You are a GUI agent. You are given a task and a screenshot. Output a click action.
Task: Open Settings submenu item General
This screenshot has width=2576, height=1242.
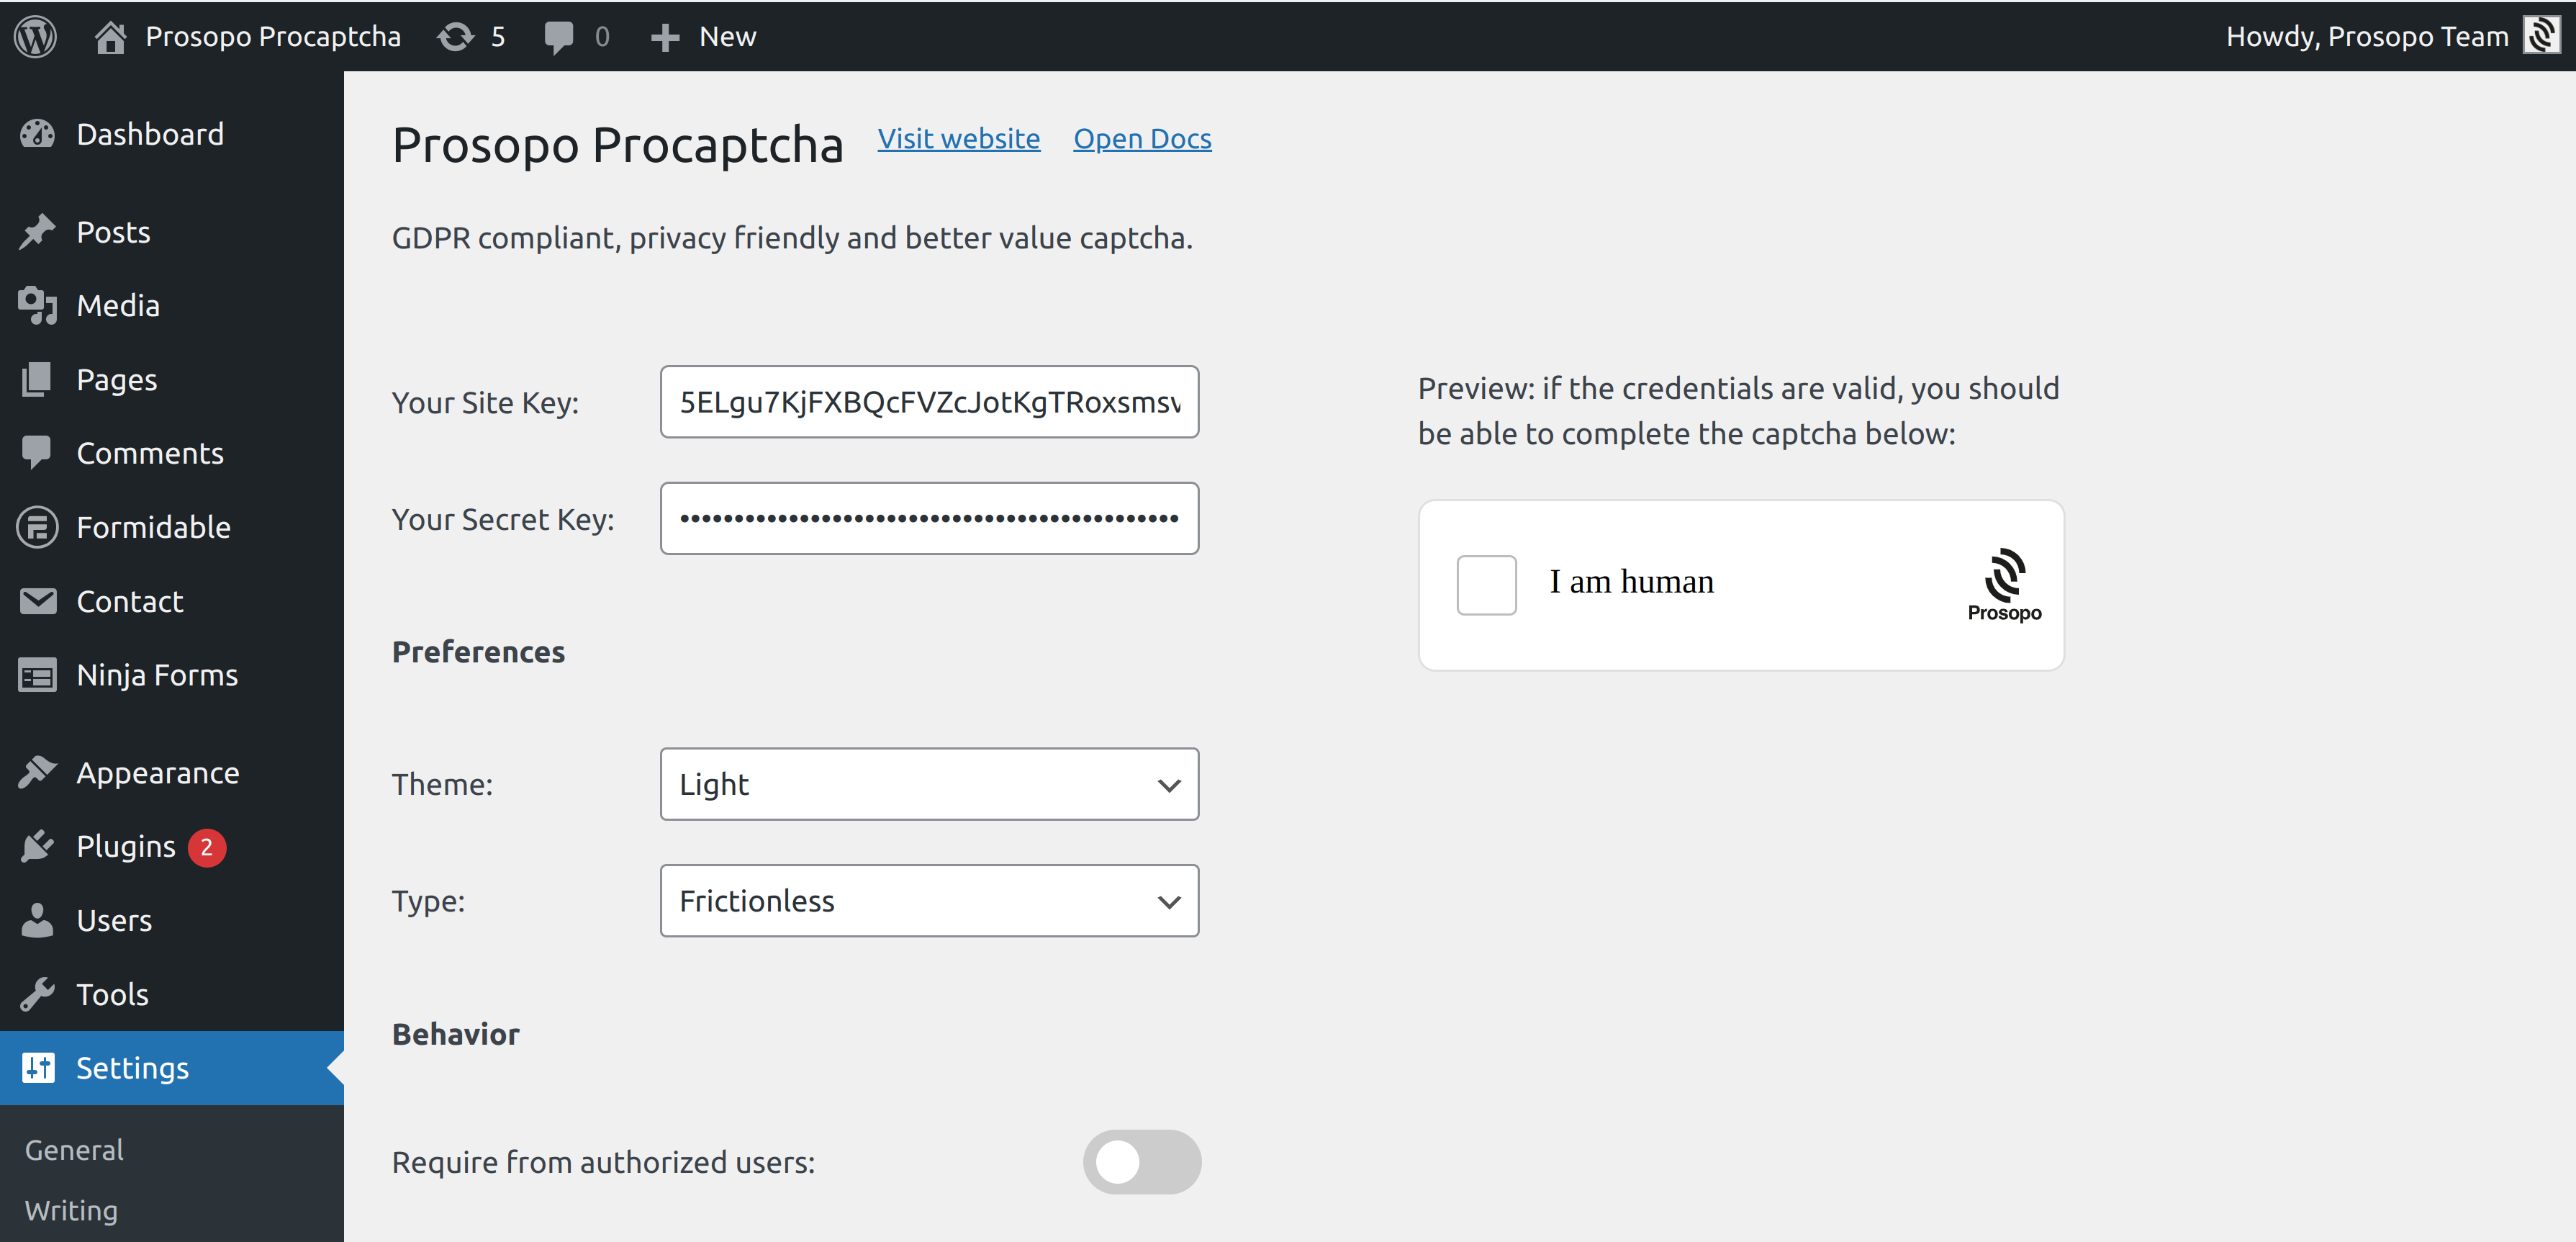[76, 1148]
